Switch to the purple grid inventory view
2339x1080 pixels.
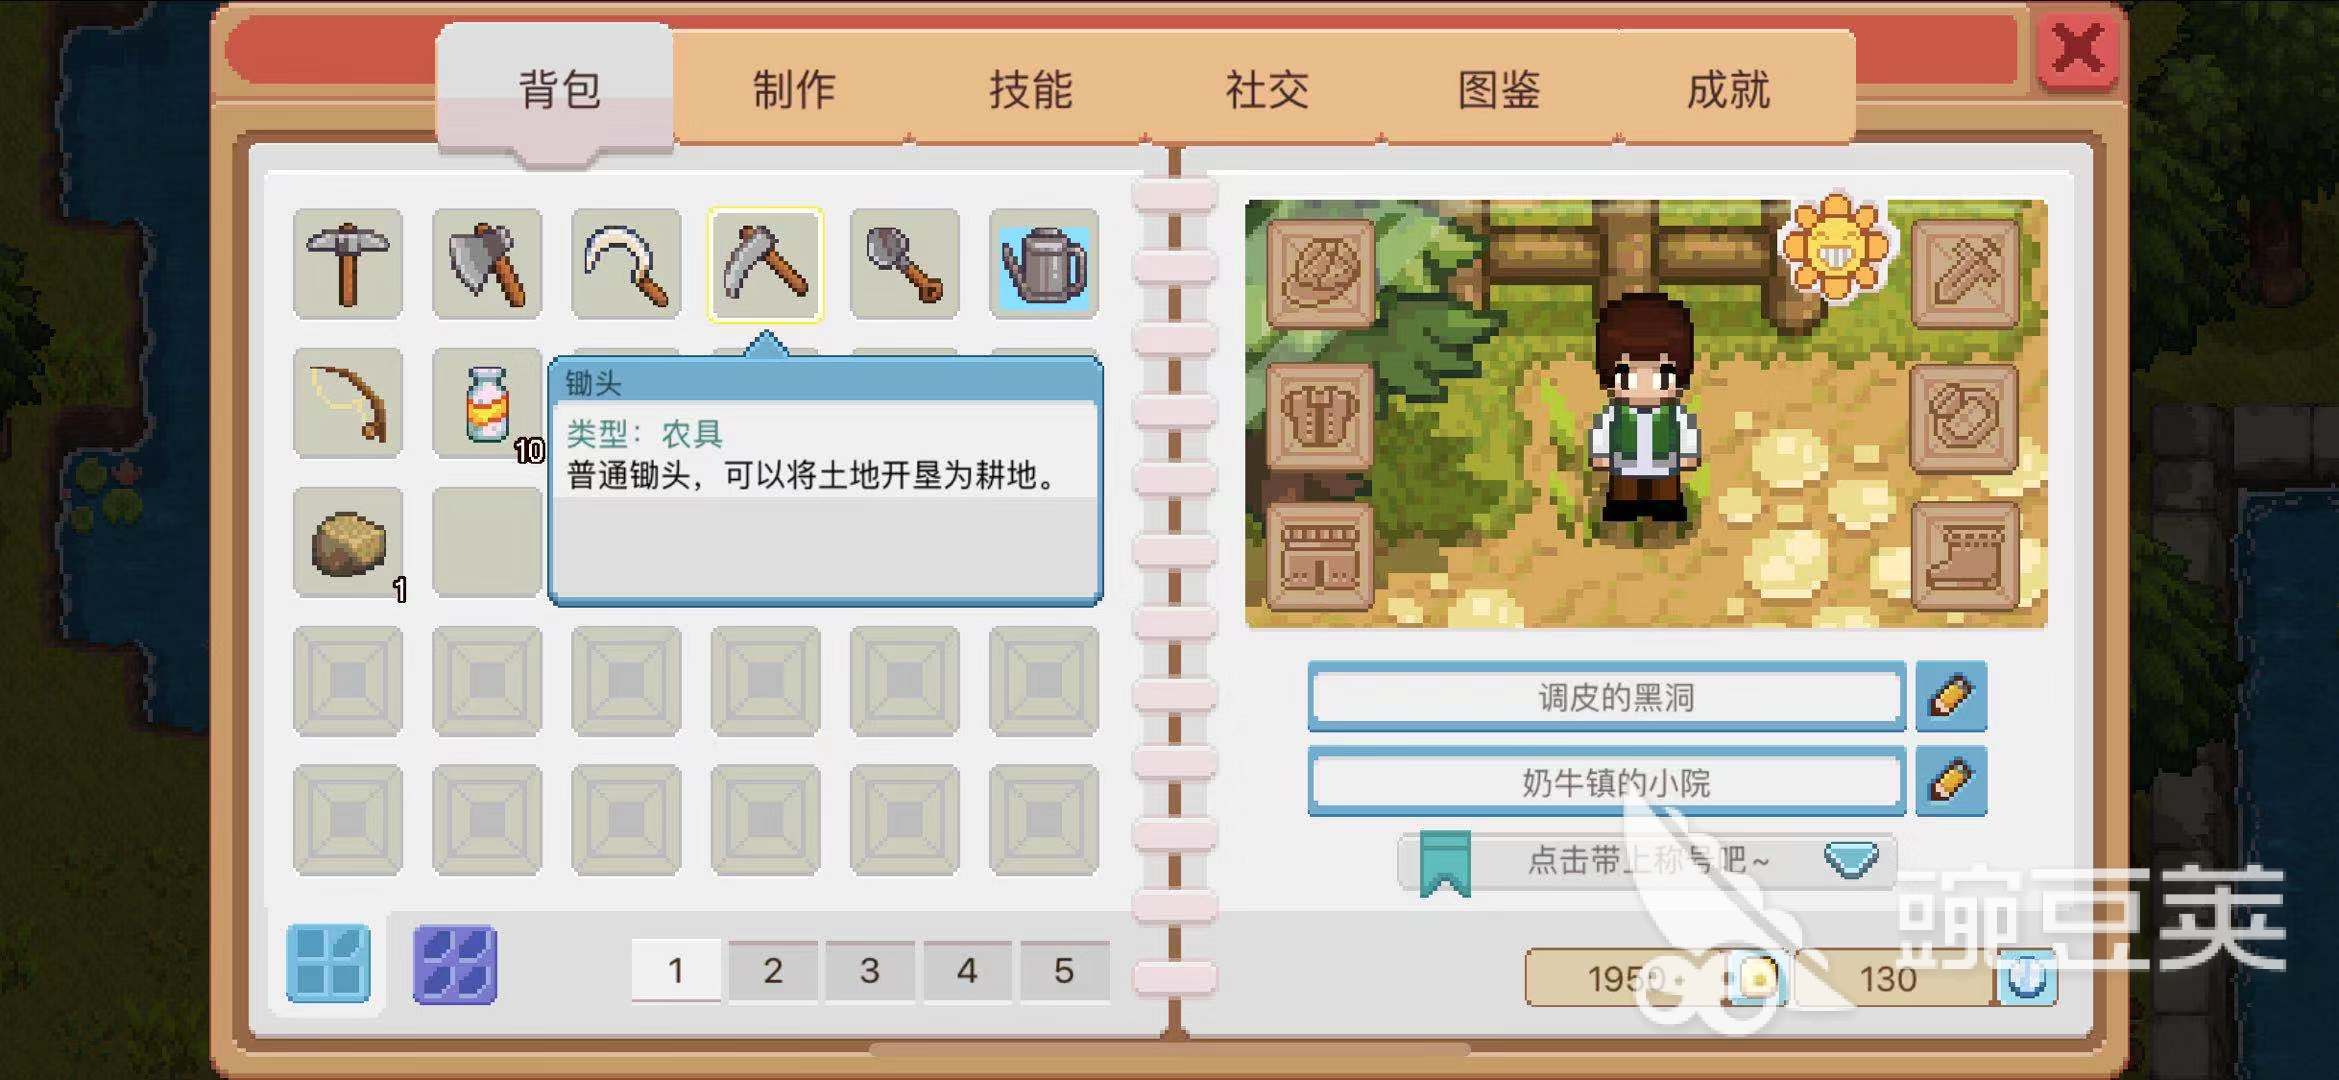coord(455,964)
